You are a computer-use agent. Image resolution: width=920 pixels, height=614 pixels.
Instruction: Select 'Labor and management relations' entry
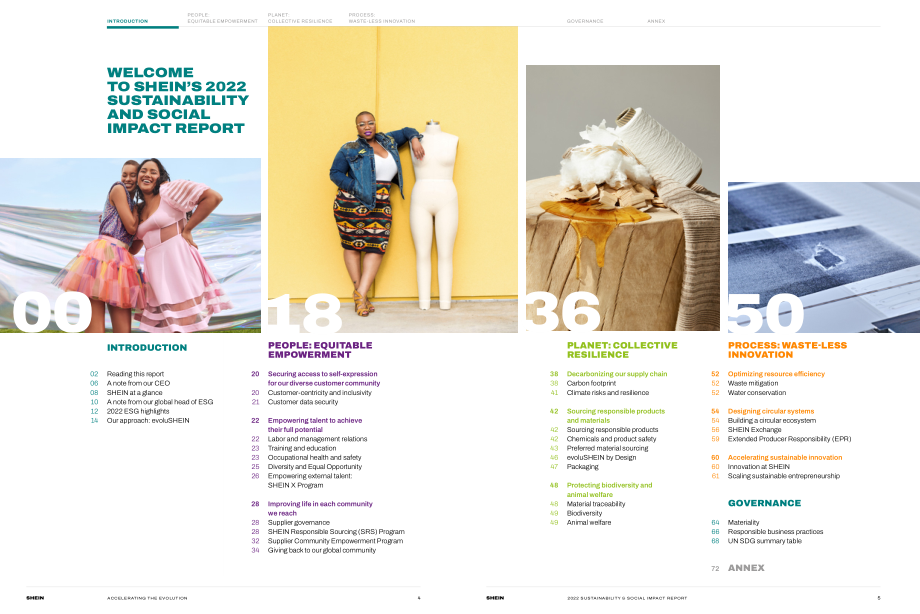click(317, 439)
